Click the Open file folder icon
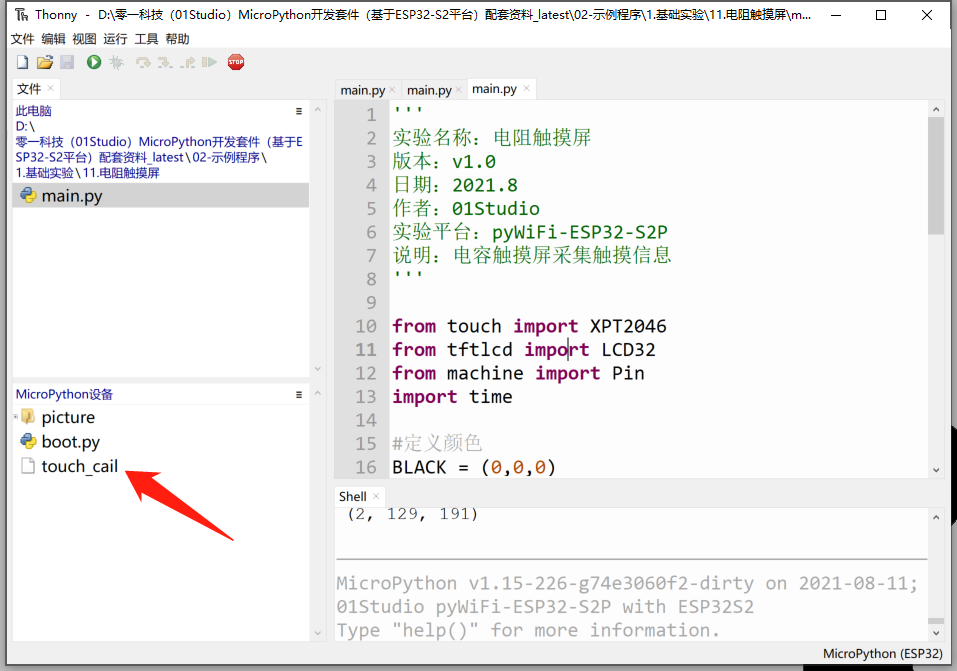 point(44,63)
